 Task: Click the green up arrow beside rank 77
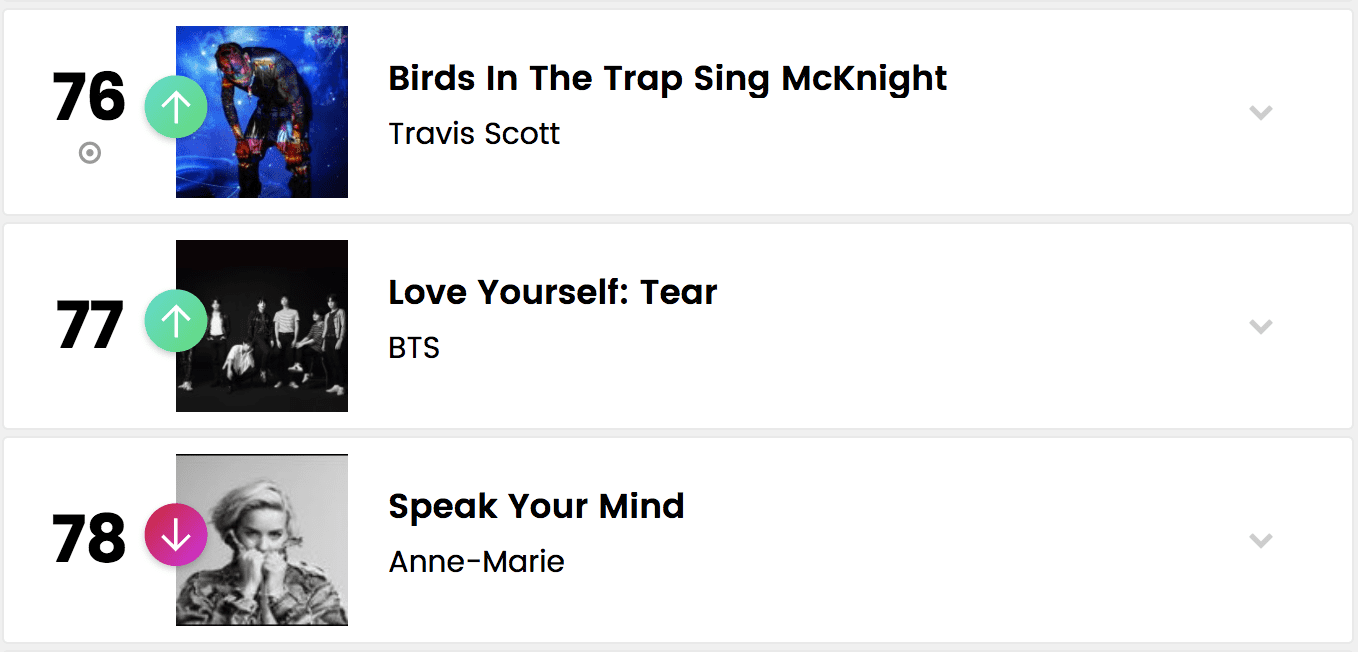tap(176, 321)
